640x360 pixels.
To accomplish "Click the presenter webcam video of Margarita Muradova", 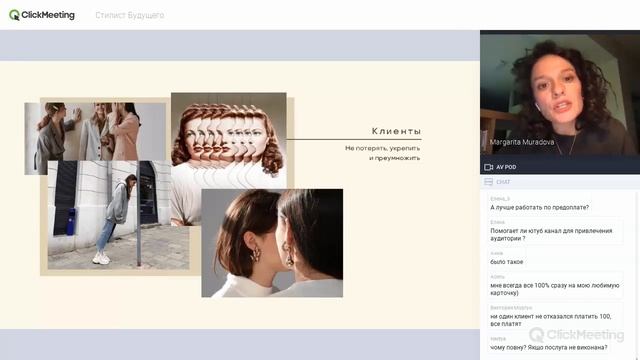I will click(x=560, y=95).
